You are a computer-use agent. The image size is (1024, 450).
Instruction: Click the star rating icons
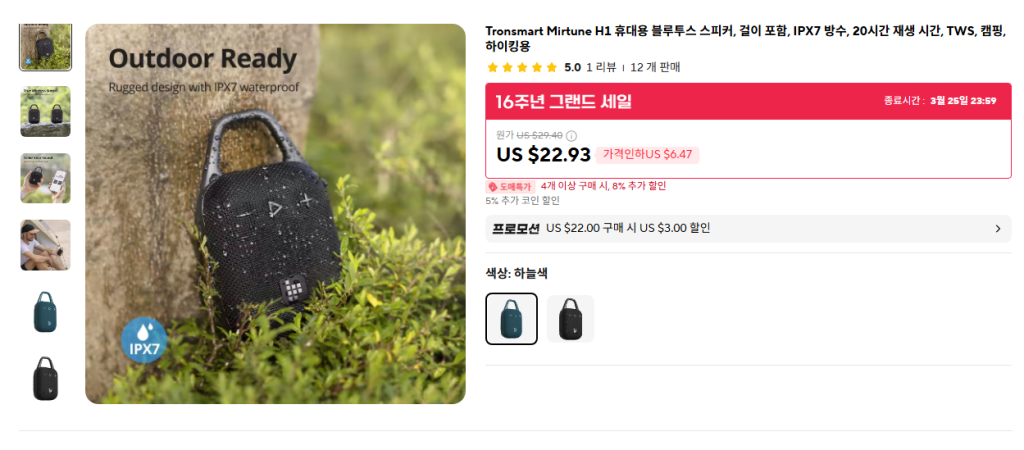[x=522, y=68]
